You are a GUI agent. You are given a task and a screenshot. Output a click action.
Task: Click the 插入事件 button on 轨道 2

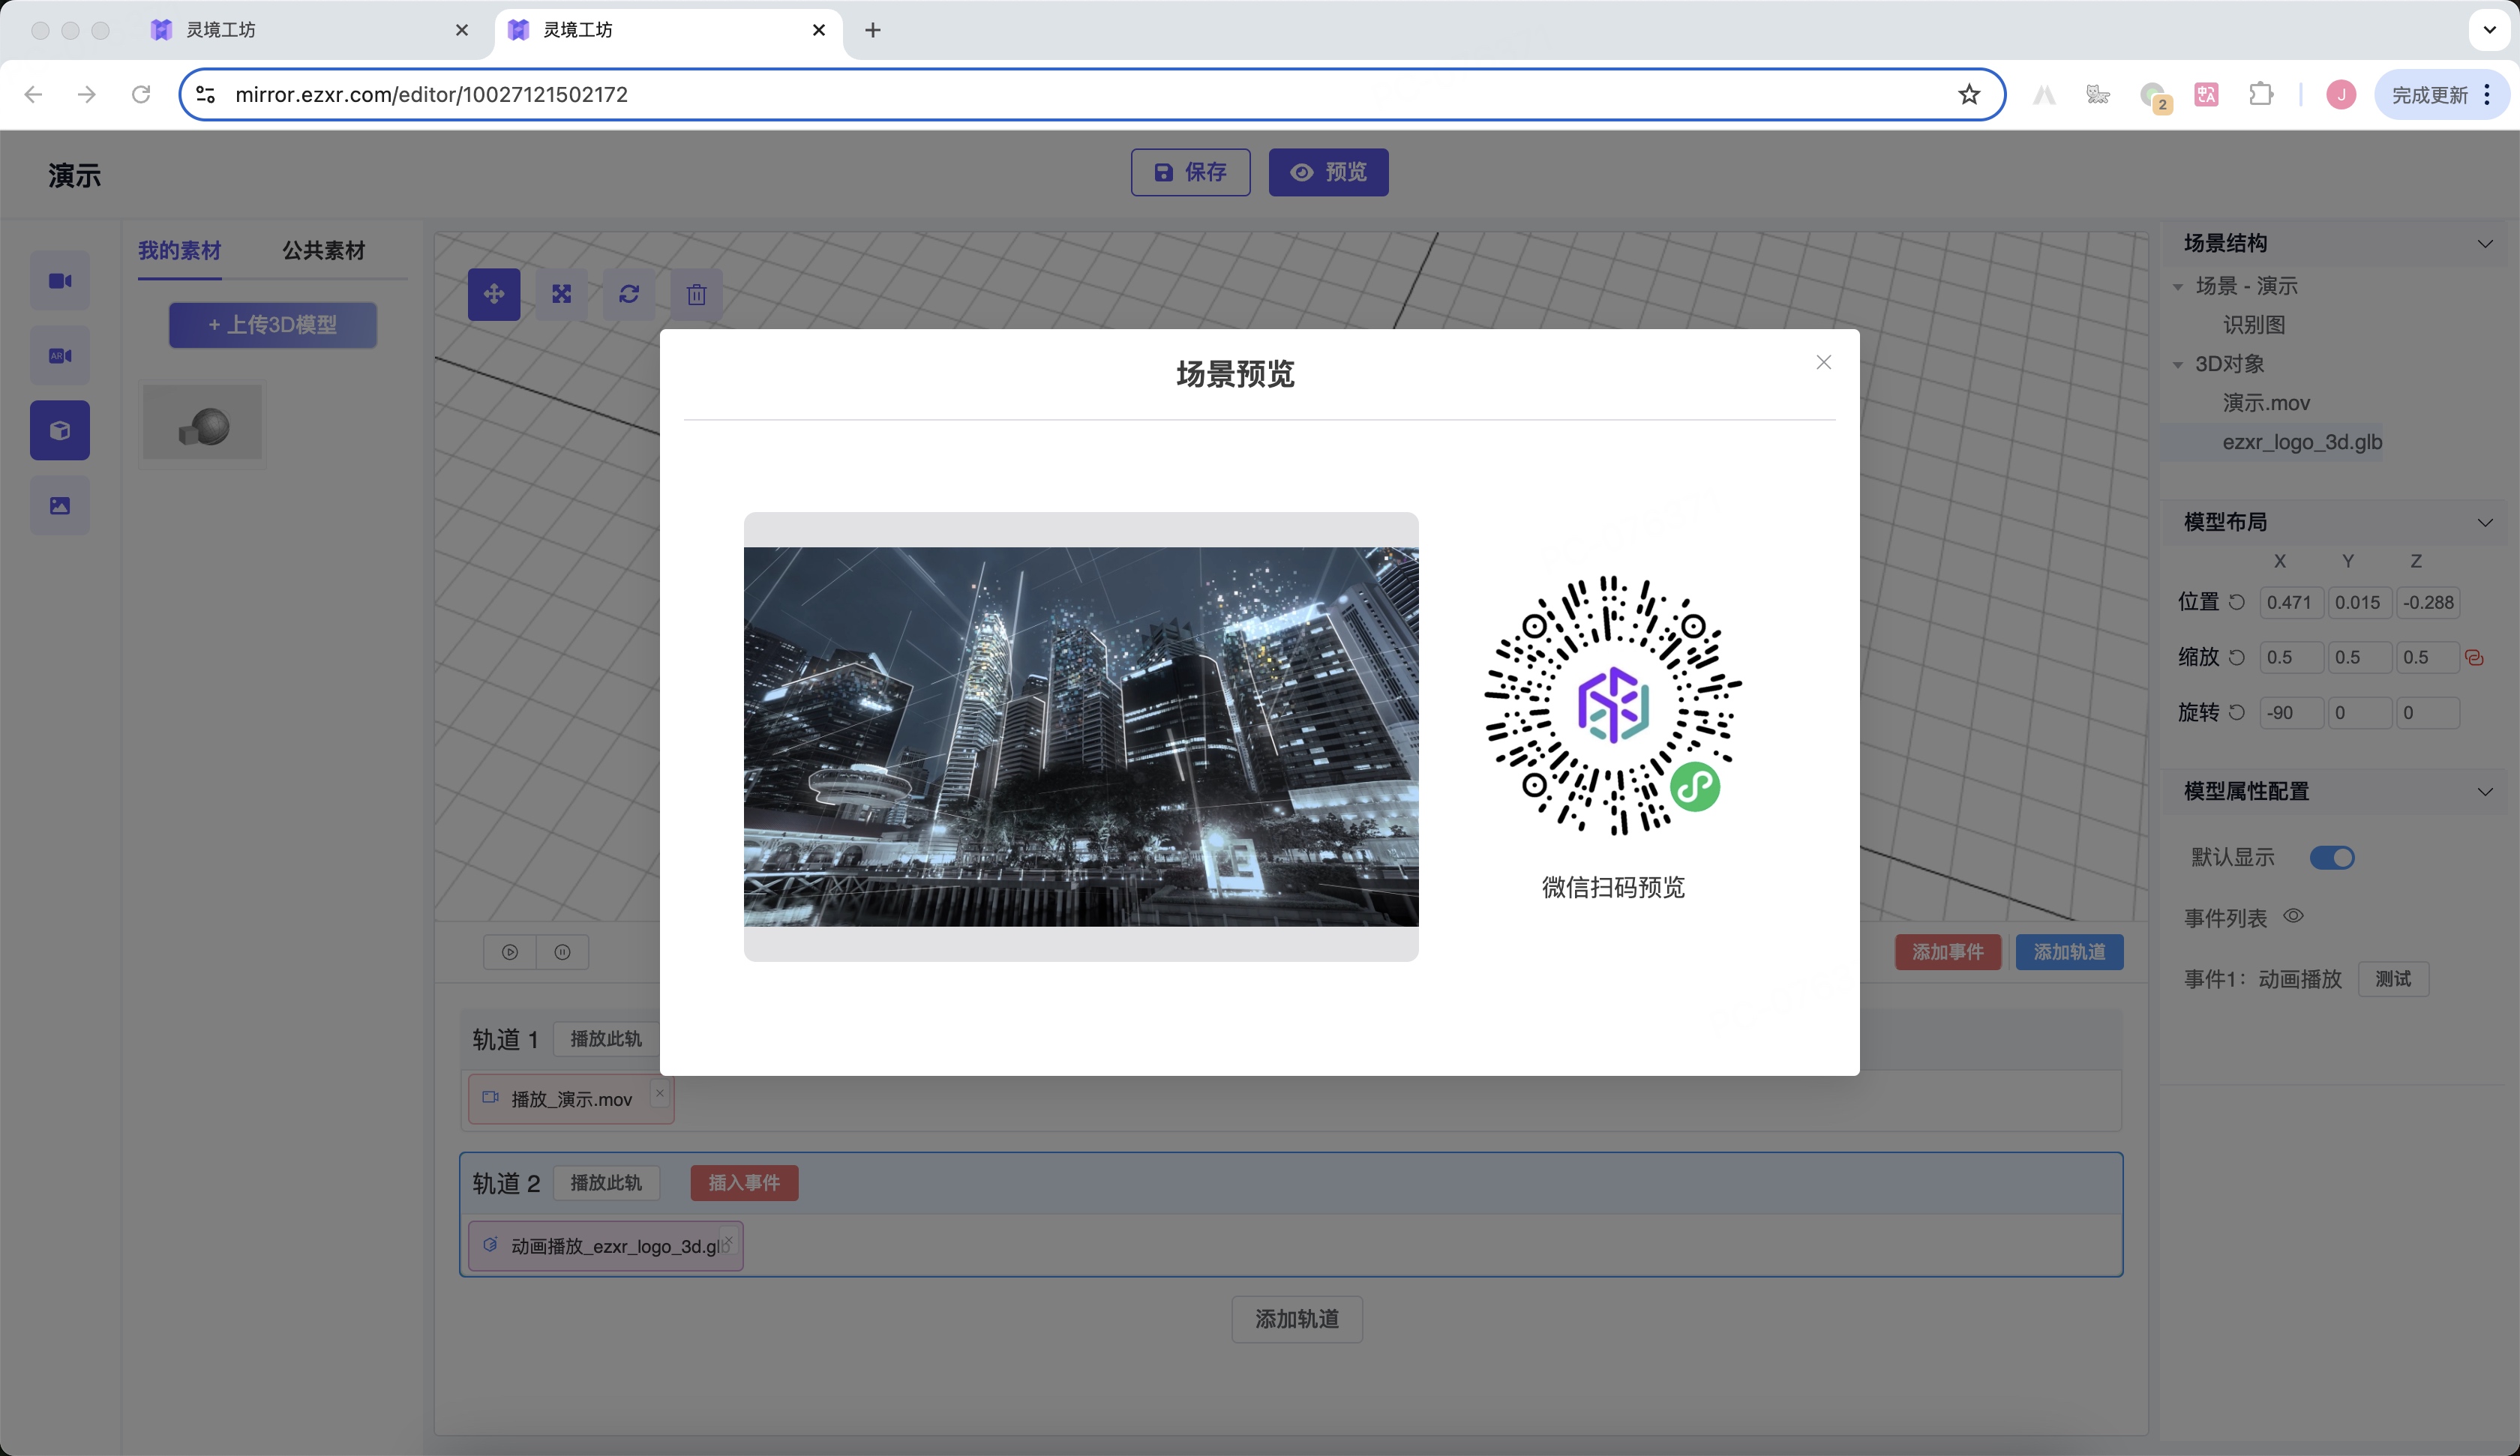[744, 1183]
